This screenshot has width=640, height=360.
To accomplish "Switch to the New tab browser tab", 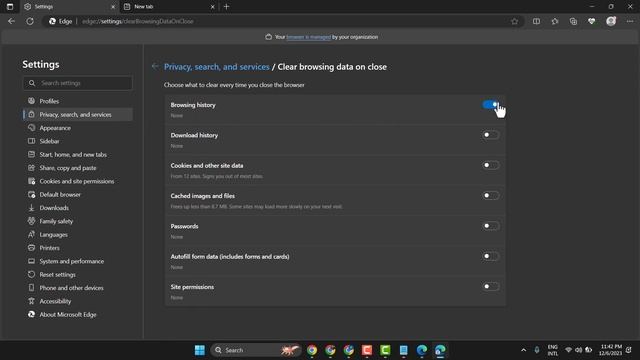I will (x=169, y=7).
